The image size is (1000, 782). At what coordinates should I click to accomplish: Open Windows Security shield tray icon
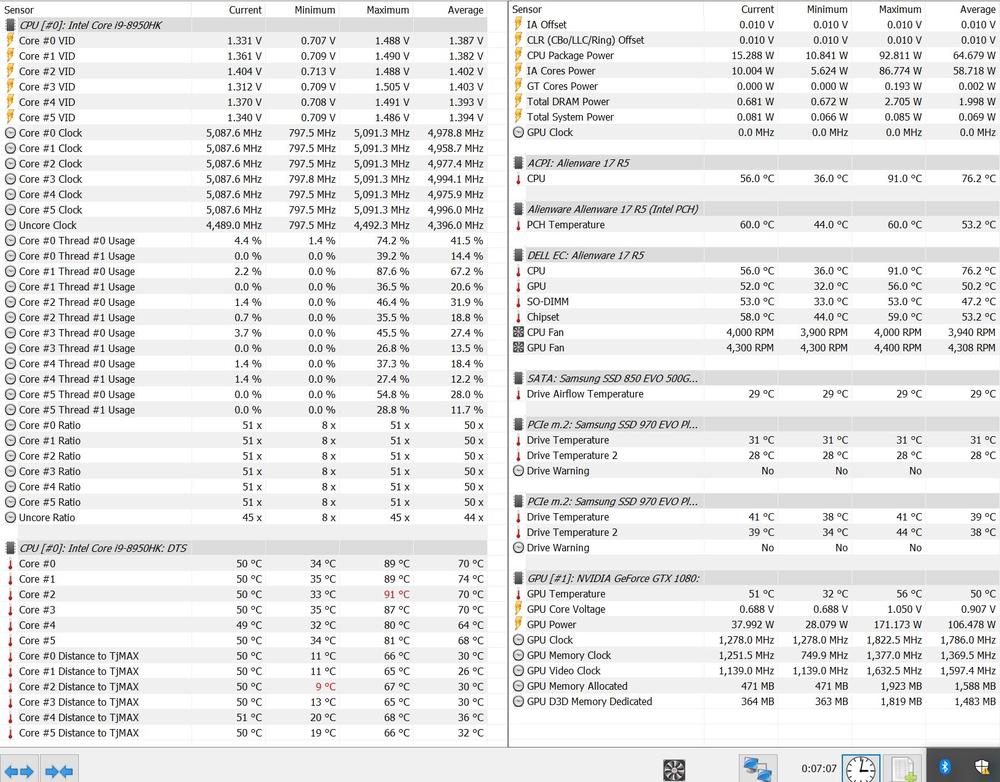point(982,767)
